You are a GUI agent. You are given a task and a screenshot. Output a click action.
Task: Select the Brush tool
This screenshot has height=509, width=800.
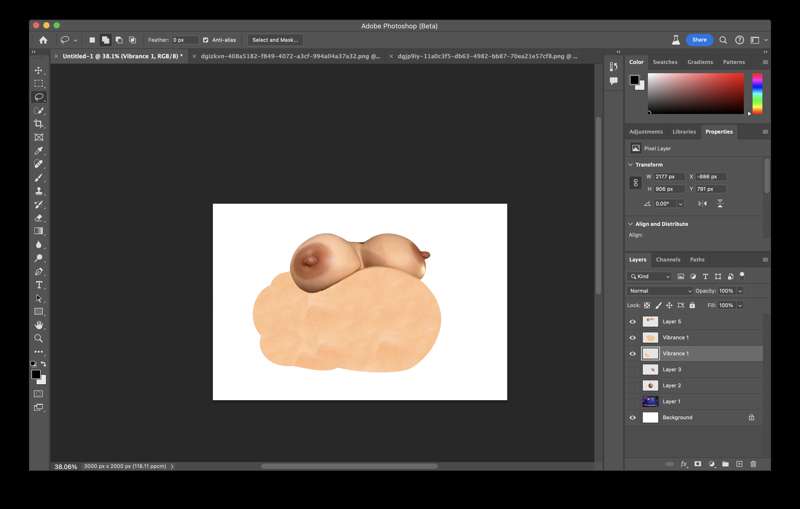(39, 177)
